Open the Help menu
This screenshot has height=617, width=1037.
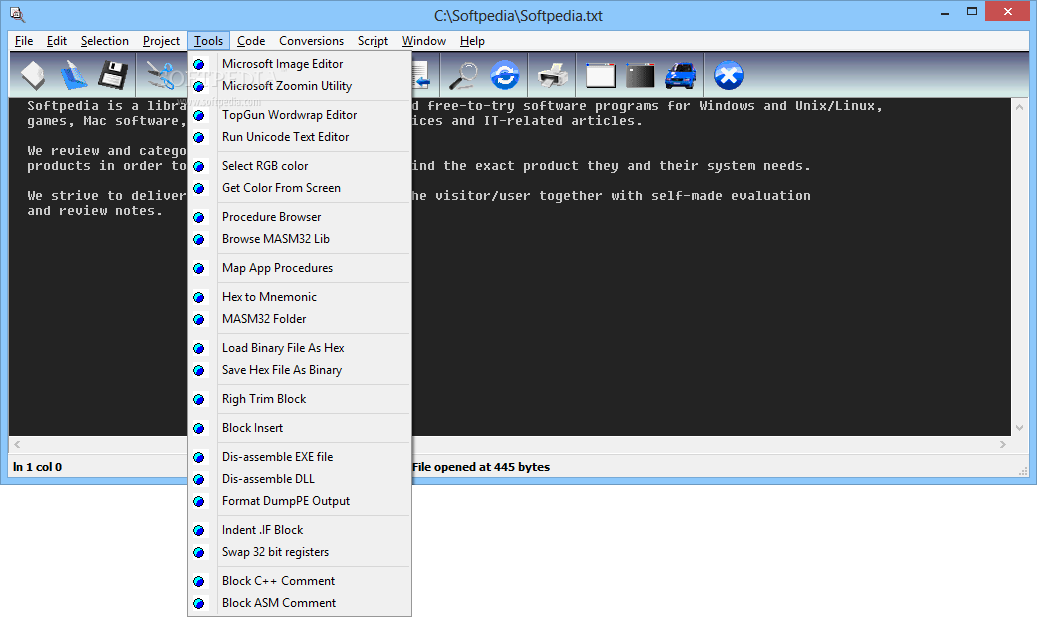(472, 41)
